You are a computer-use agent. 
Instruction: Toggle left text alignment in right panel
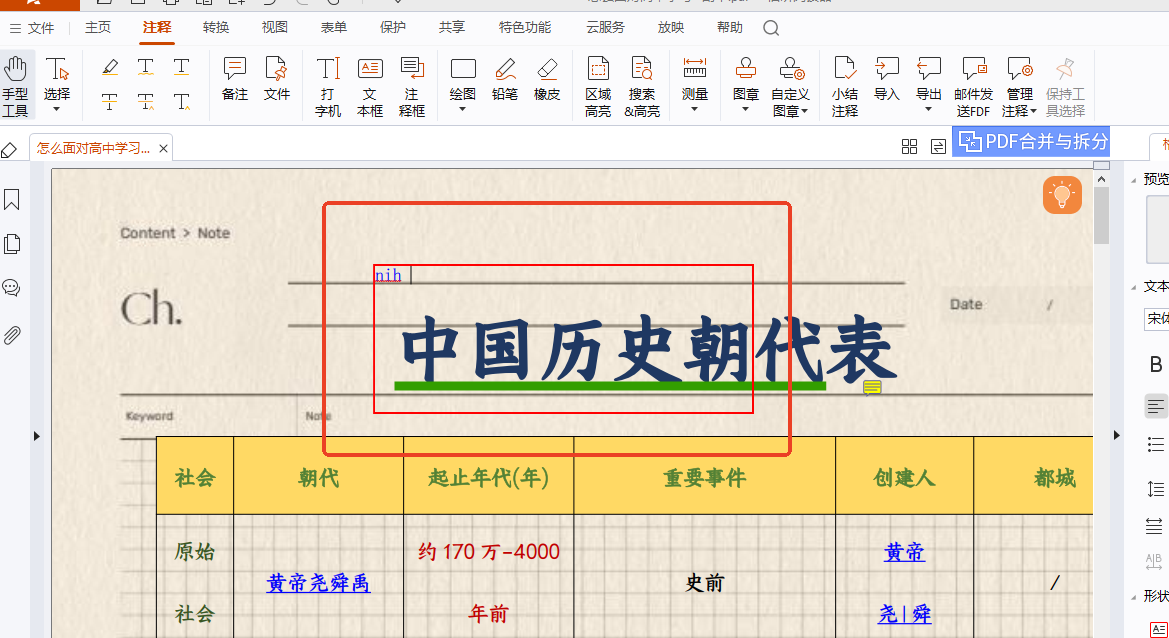tap(1156, 406)
